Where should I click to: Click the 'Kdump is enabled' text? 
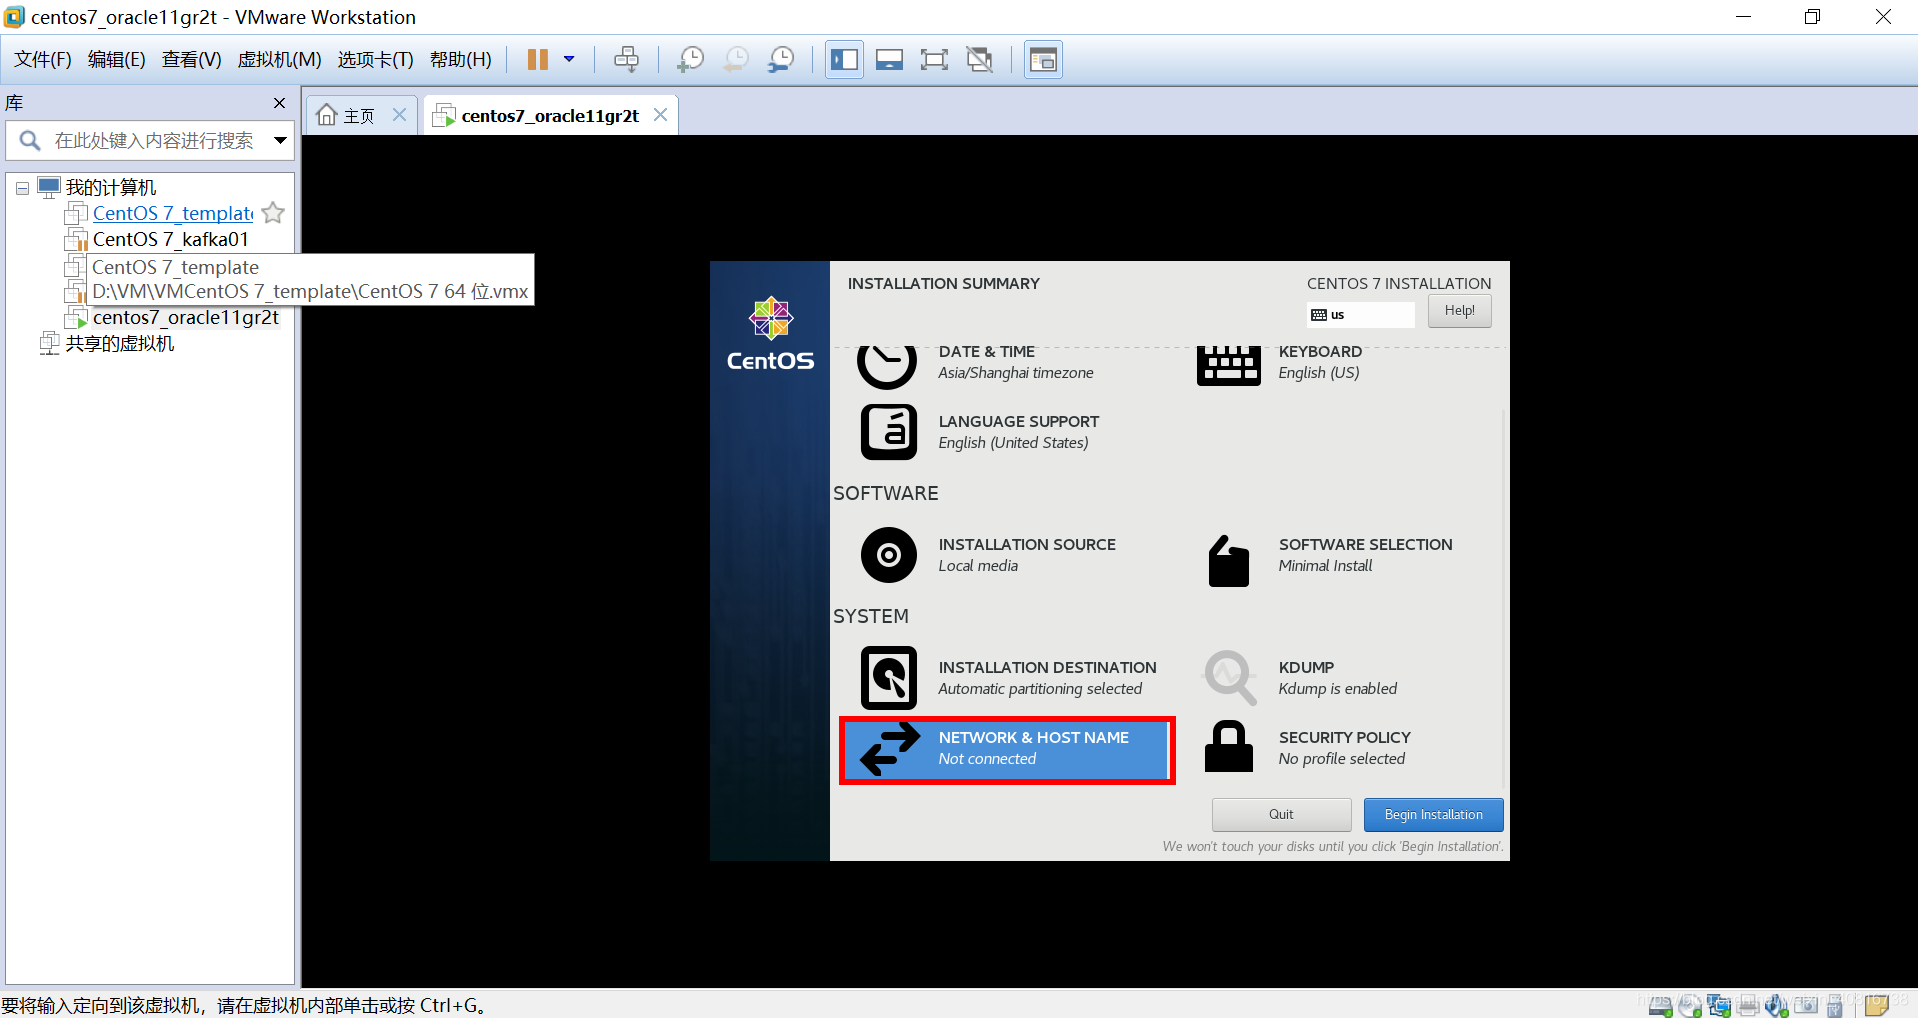tap(1337, 689)
